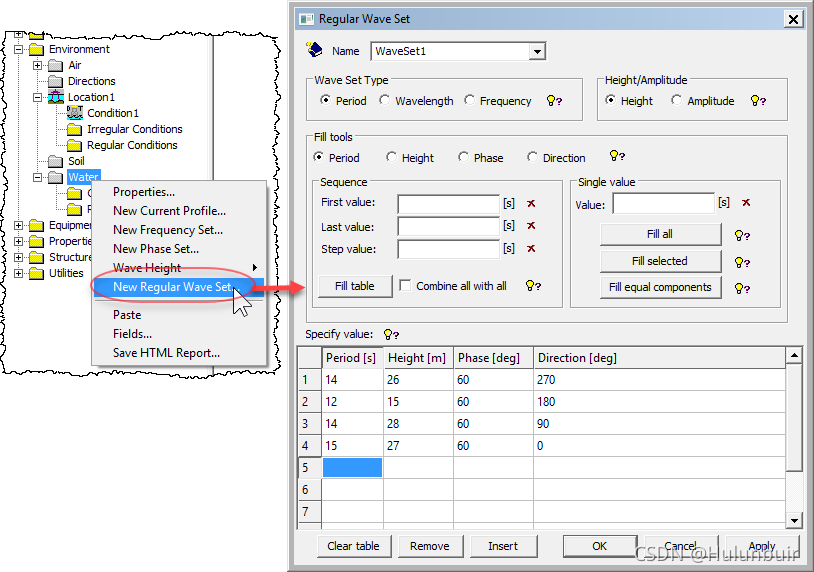
Task: Click the table scrollbar up arrow
Action: pos(794,356)
